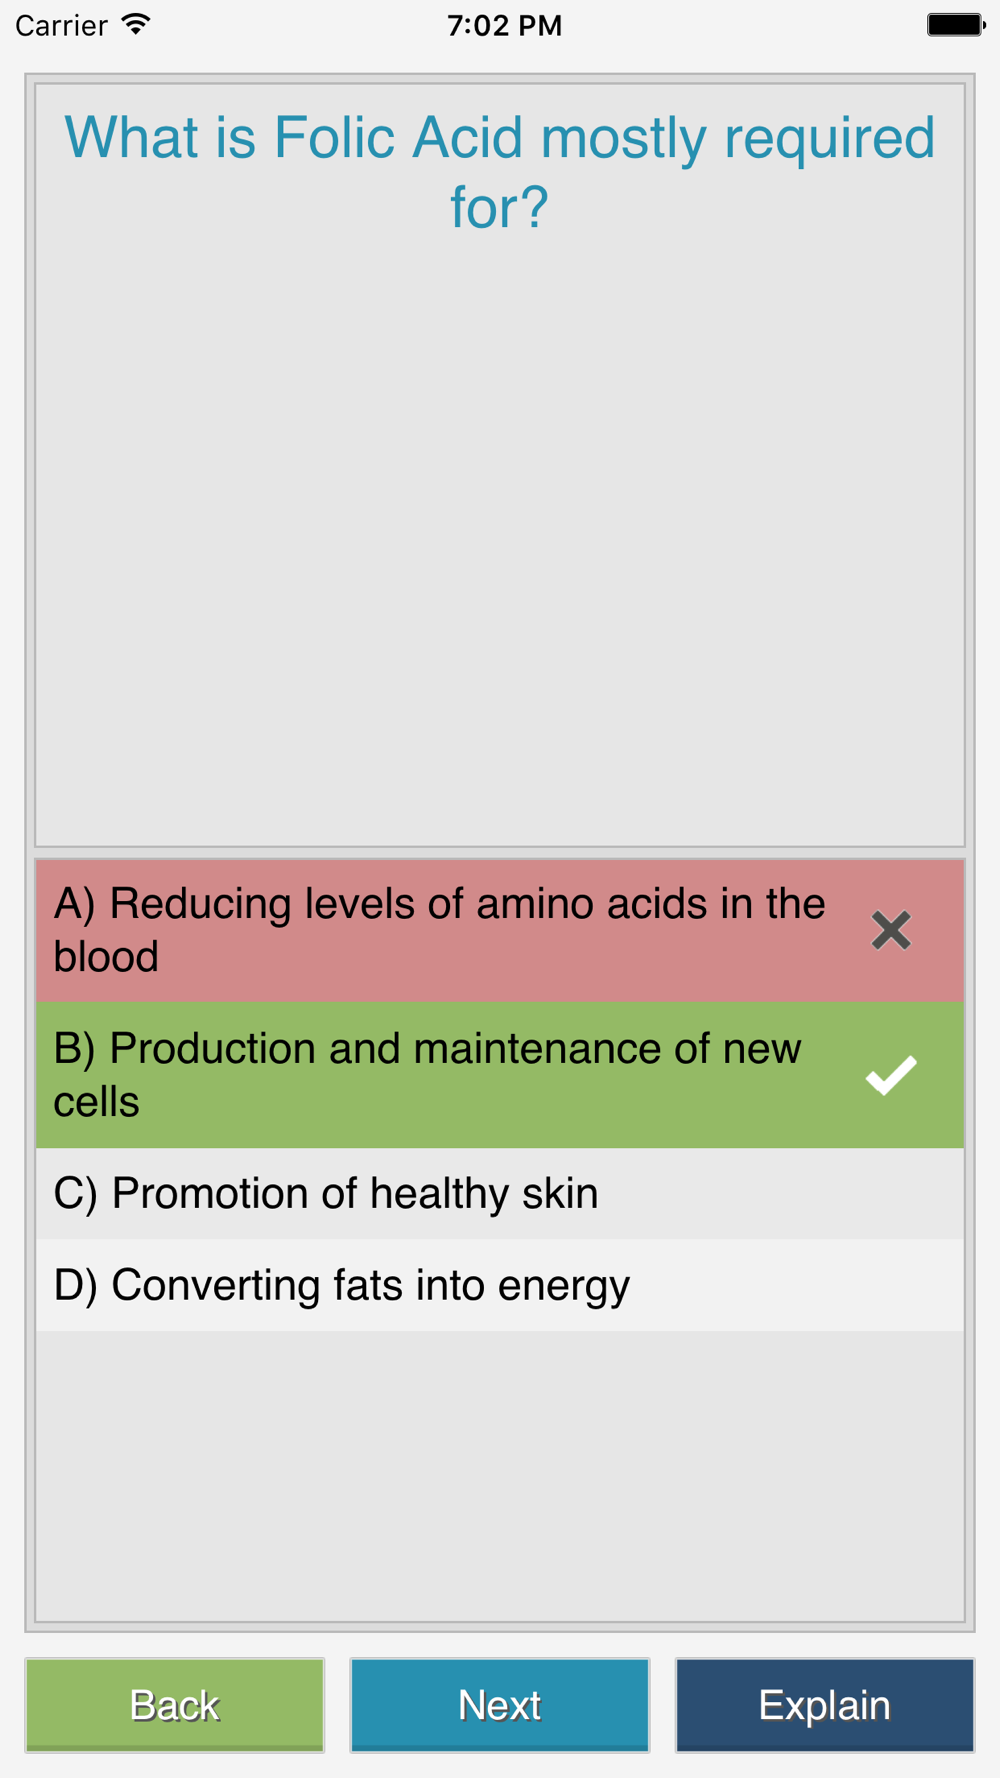Select answer A about reducing amino acids
Screen dimensions: 1000x1778
coord(500,930)
